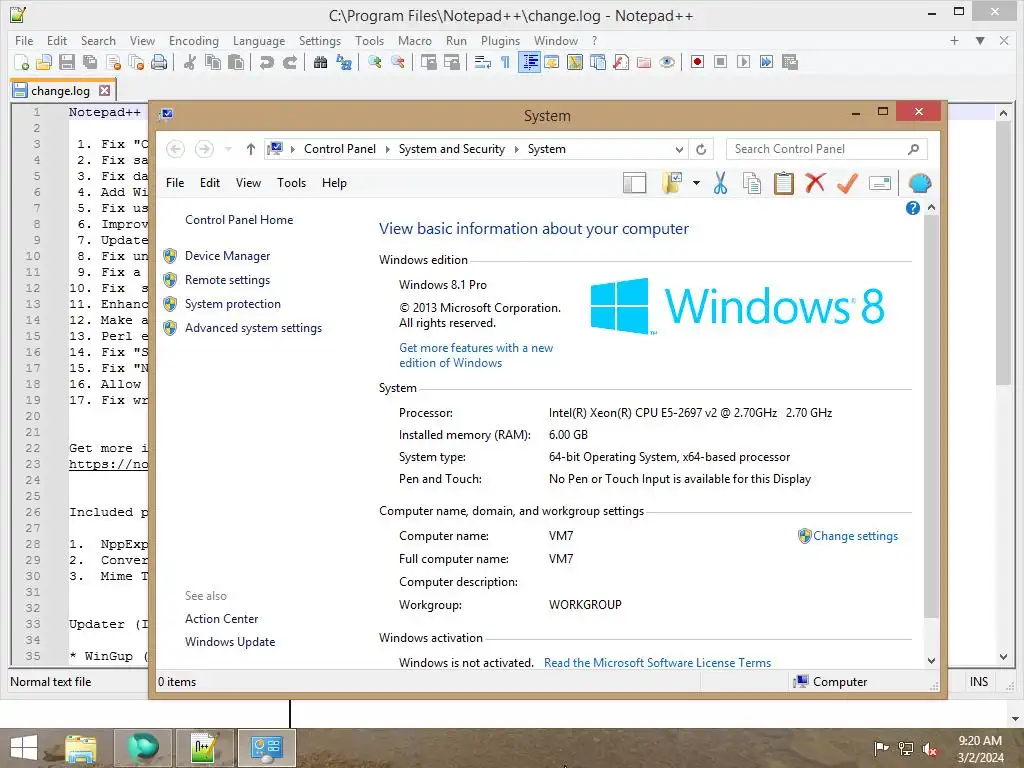Toggle Monitoring eye icon in Notepad++ toolbar

pos(667,62)
